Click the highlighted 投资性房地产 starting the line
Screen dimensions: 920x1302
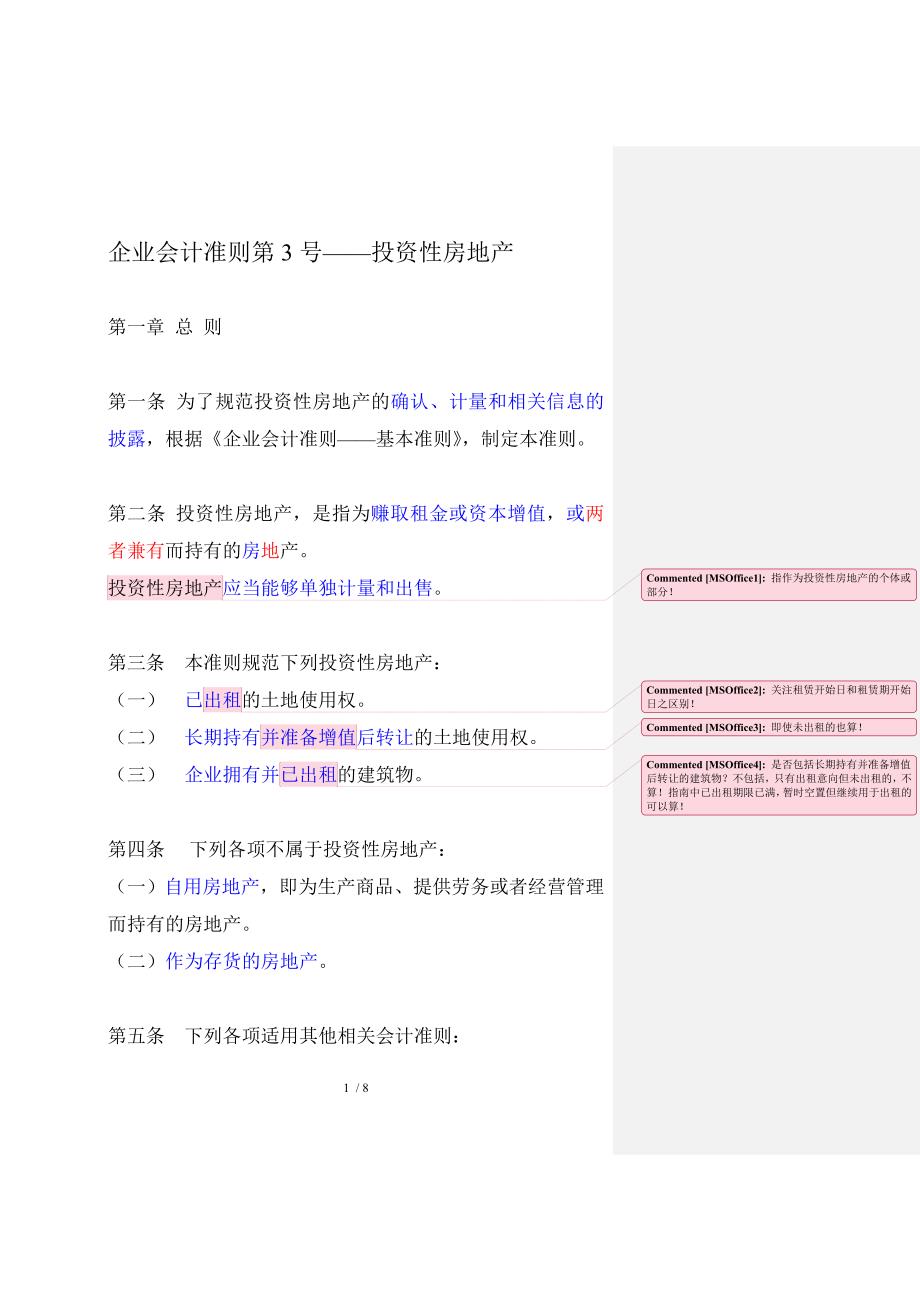coord(165,588)
